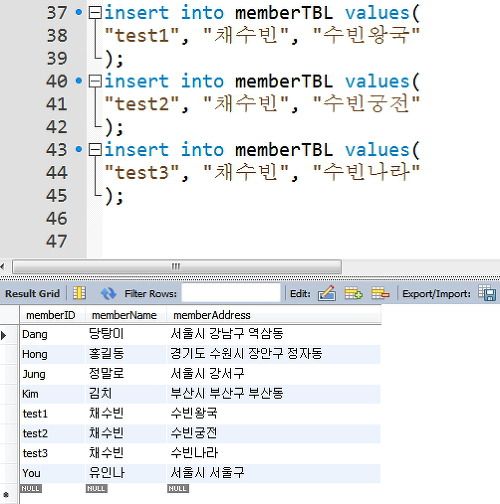Collapse the insert statement at line 43
The height and width of the screenshot is (504, 500).
pos(96,150)
